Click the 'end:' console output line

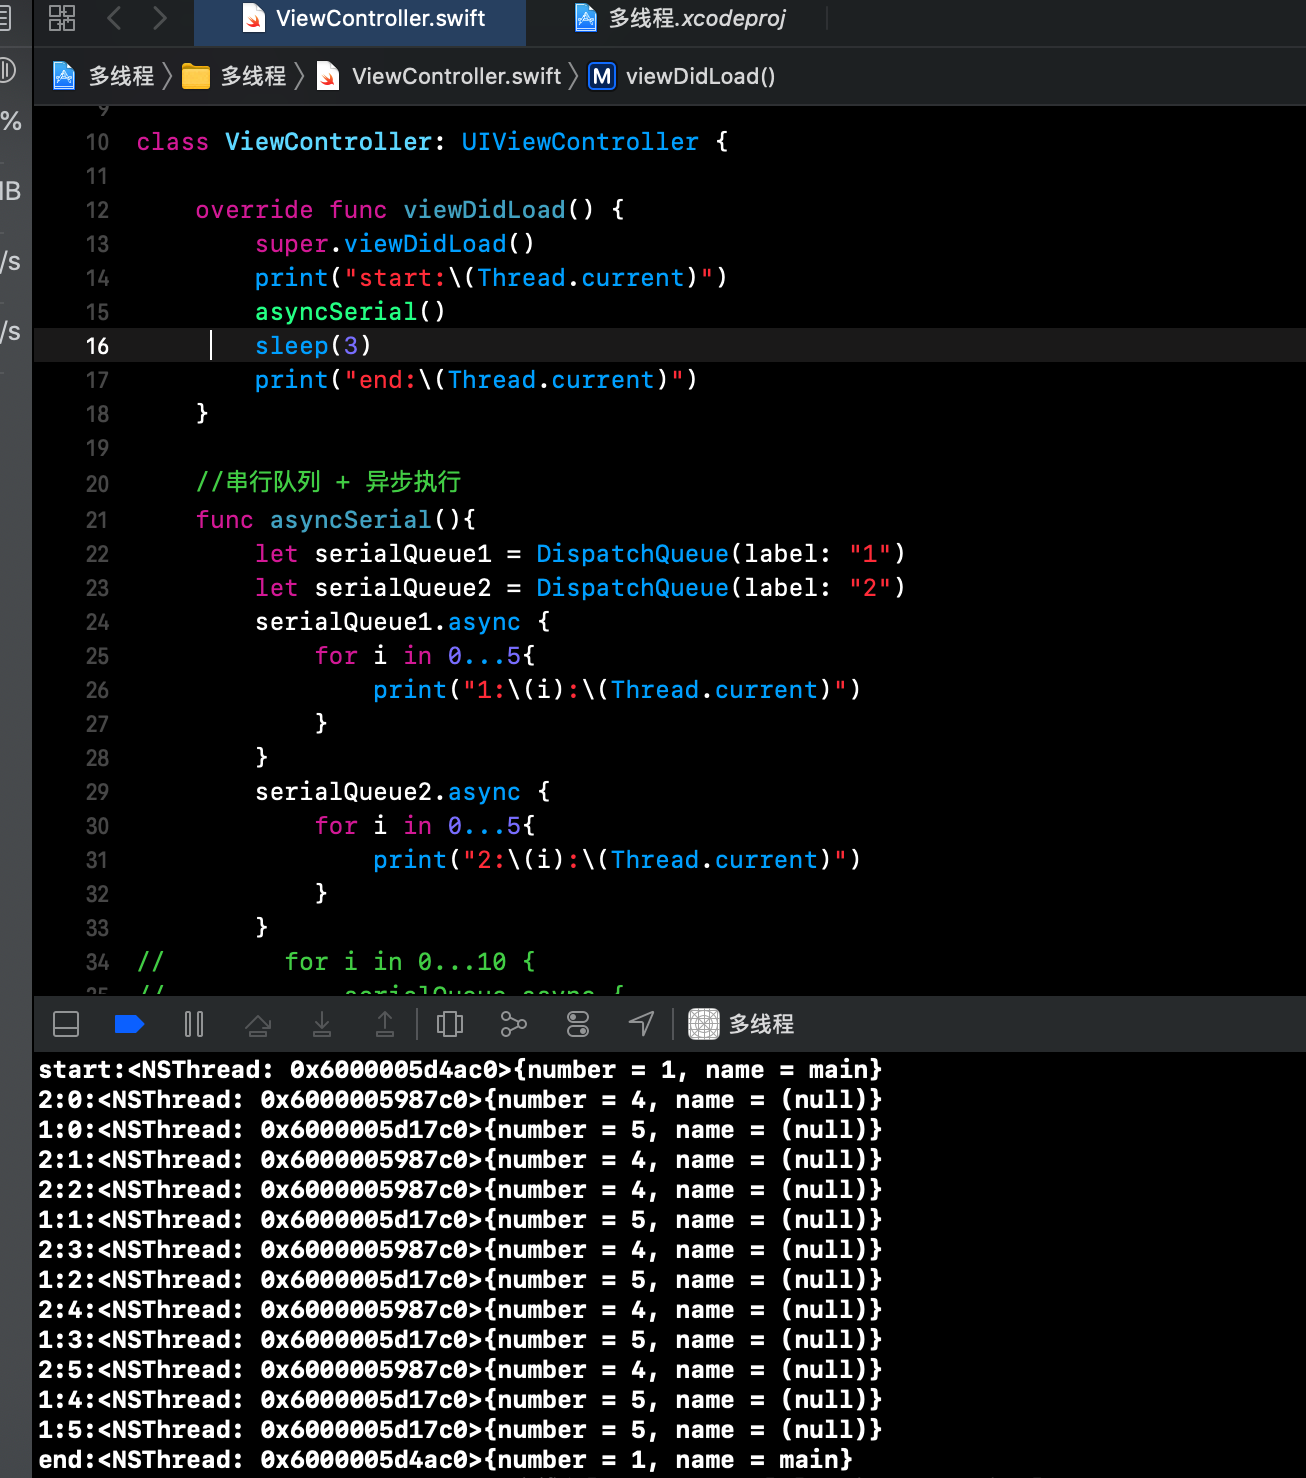pyautogui.click(x=445, y=1460)
